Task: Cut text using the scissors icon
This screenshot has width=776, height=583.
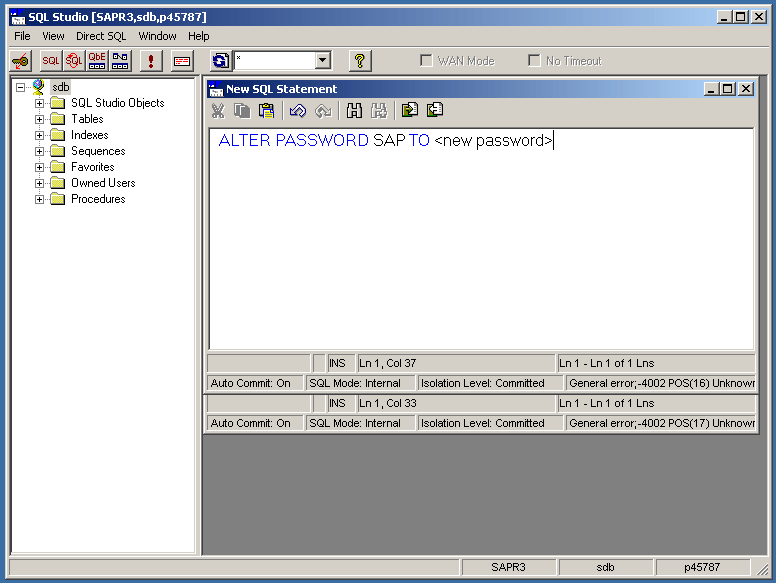Action: coord(218,110)
